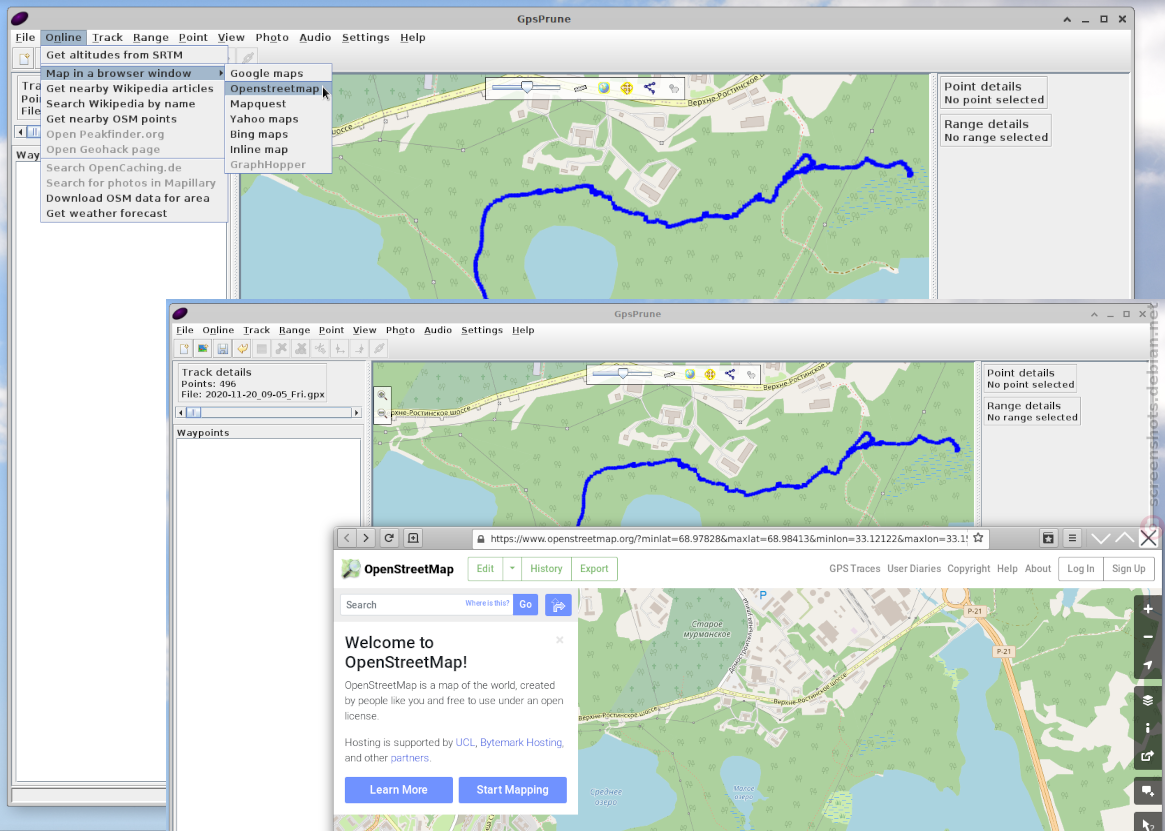This screenshot has height=831, width=1165.
Task: Click the OpenStreetMap show my location icon
Action: (1148, 665)
